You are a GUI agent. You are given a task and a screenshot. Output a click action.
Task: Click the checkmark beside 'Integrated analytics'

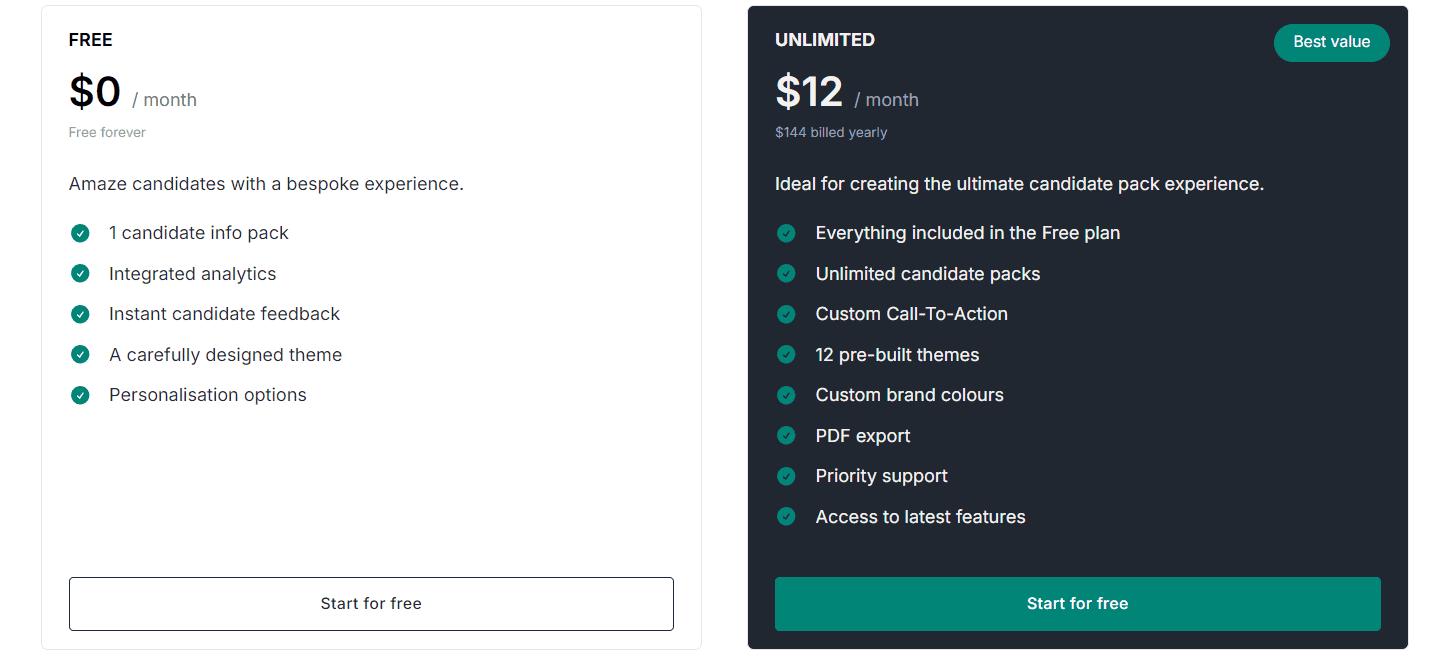point(80,273)
